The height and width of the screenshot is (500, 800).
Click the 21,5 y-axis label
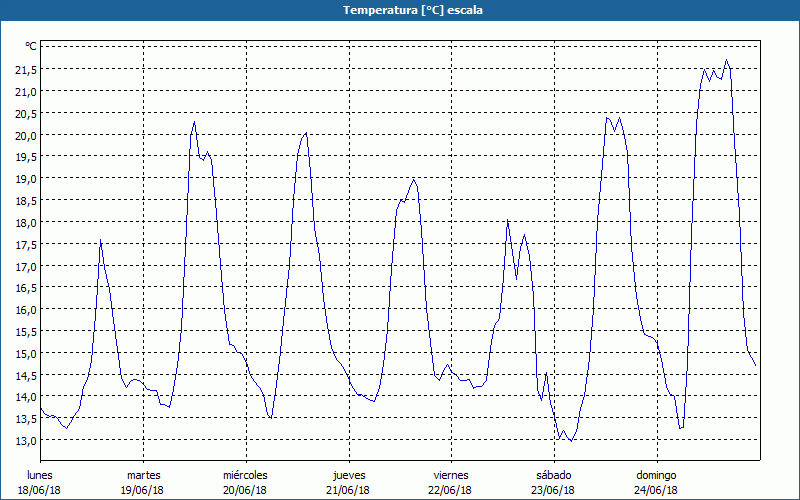[x=26, y=70]
